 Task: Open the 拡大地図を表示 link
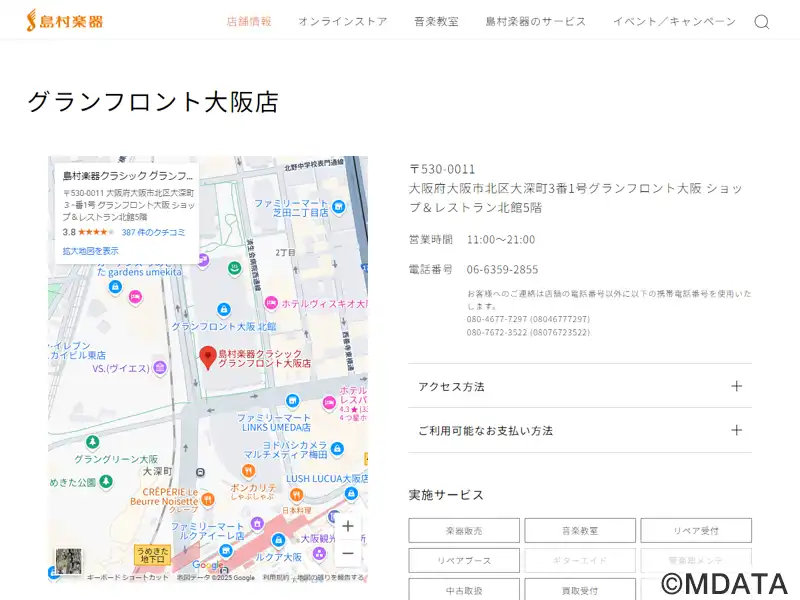point(90,251)
